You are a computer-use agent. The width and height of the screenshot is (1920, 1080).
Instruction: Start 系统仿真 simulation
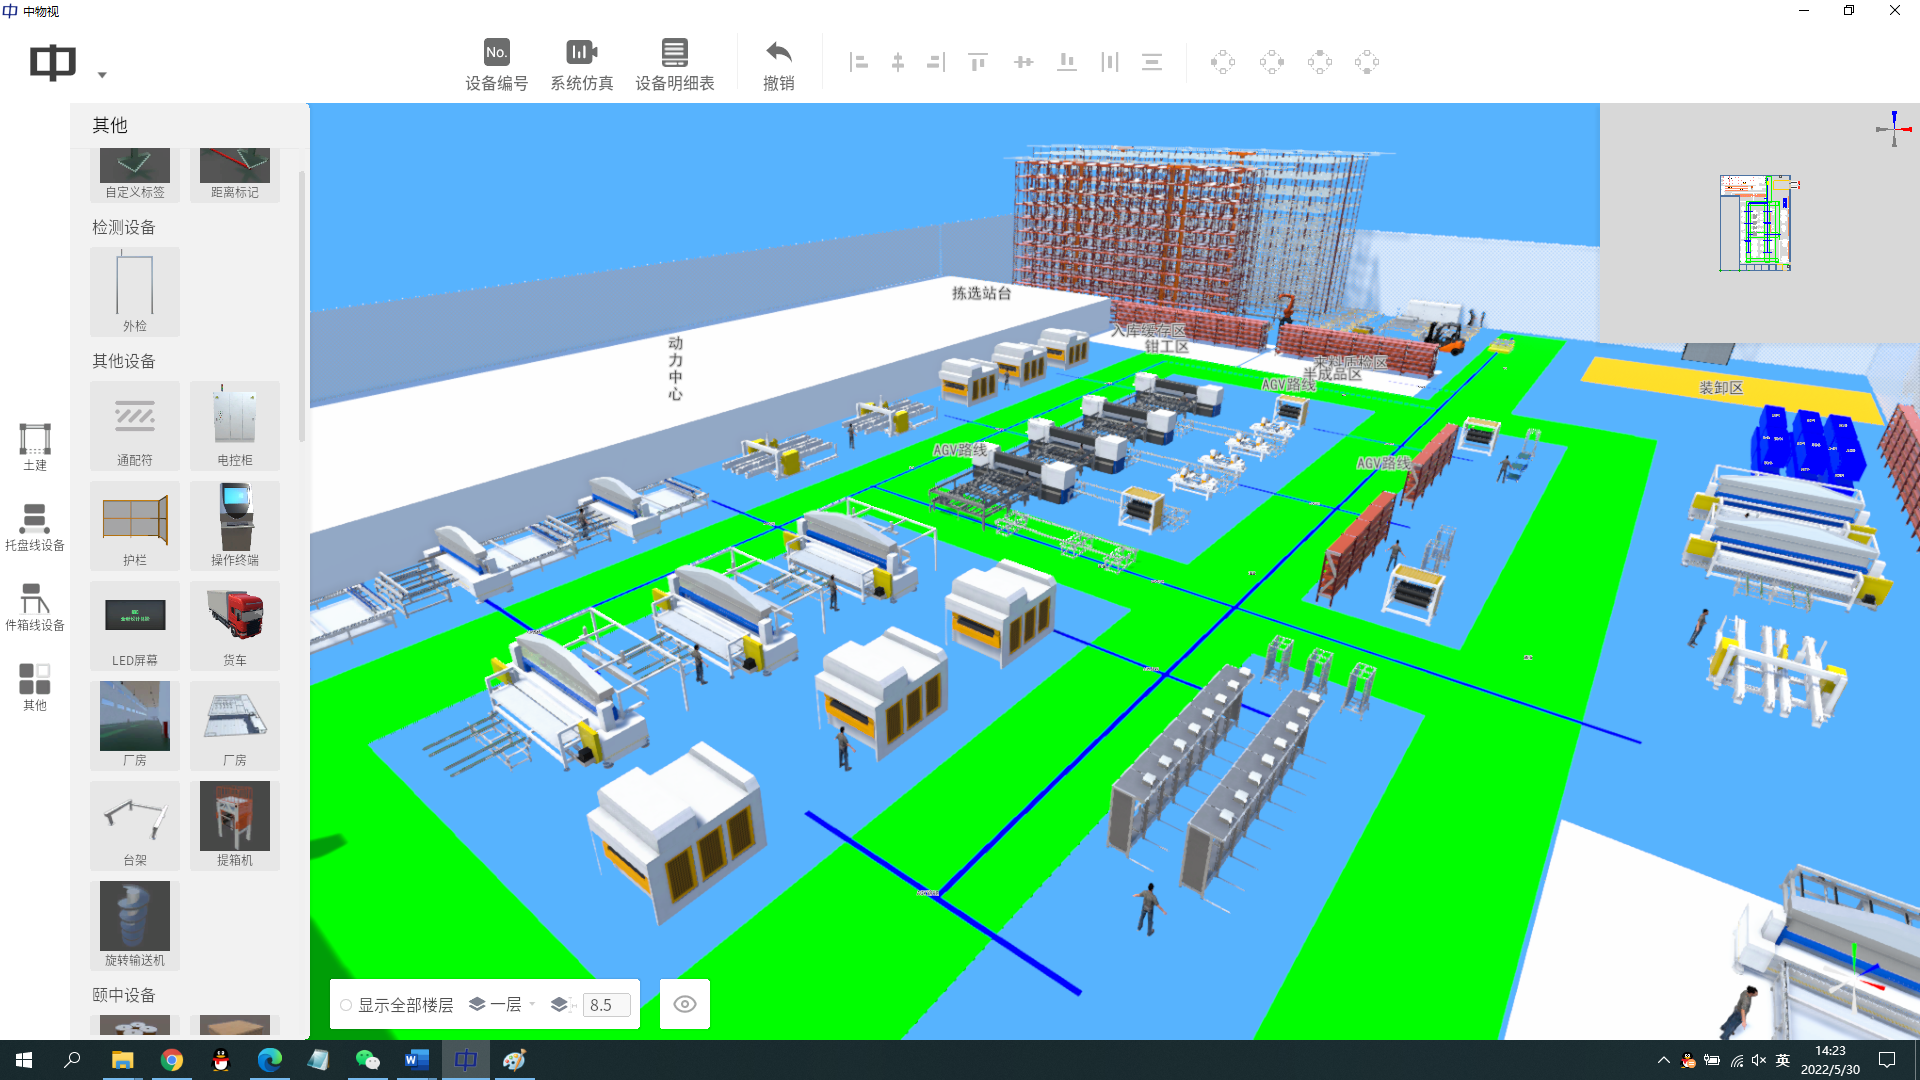[581, 65]
